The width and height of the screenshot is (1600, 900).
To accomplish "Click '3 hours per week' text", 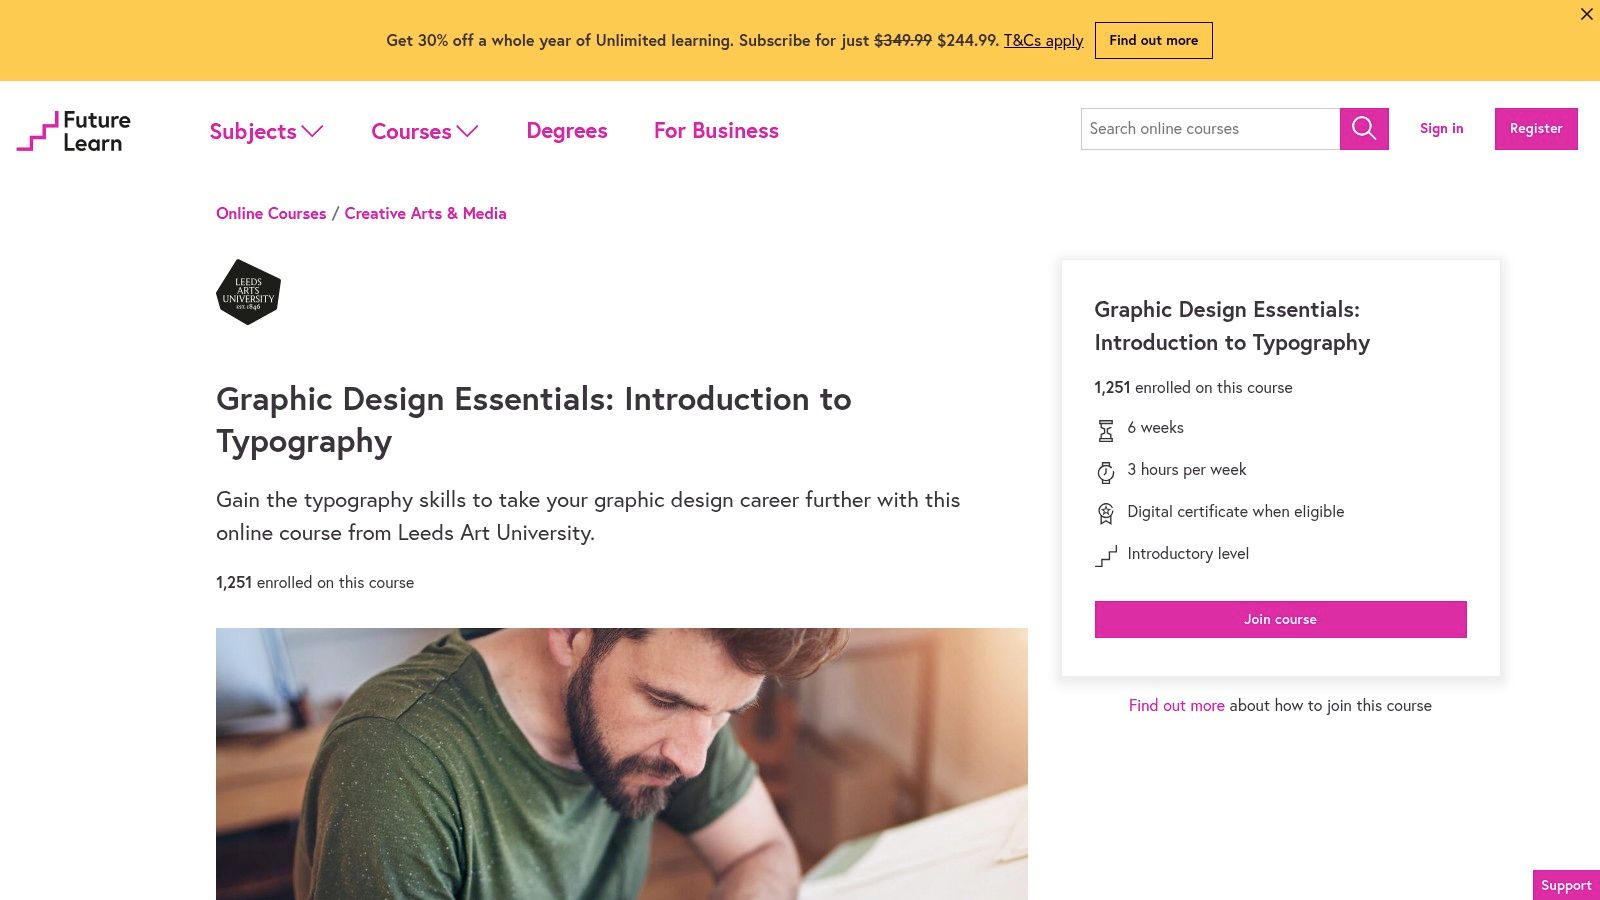I will coord(1186,469).
